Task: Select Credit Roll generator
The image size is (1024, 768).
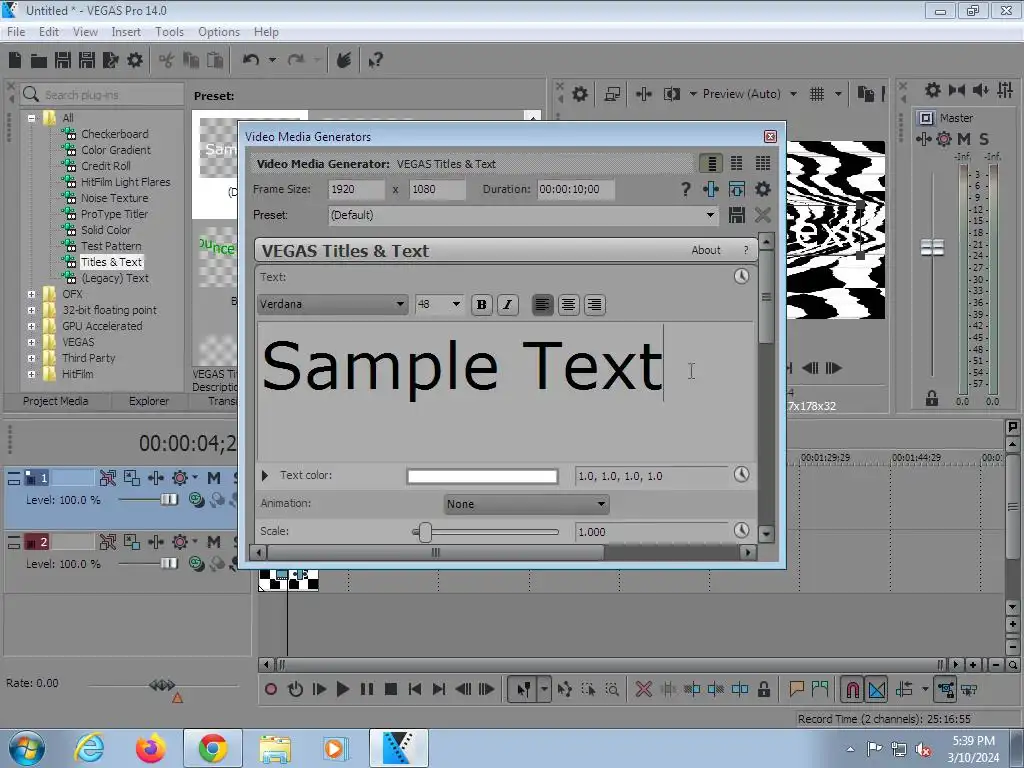Action: (106, 166)
